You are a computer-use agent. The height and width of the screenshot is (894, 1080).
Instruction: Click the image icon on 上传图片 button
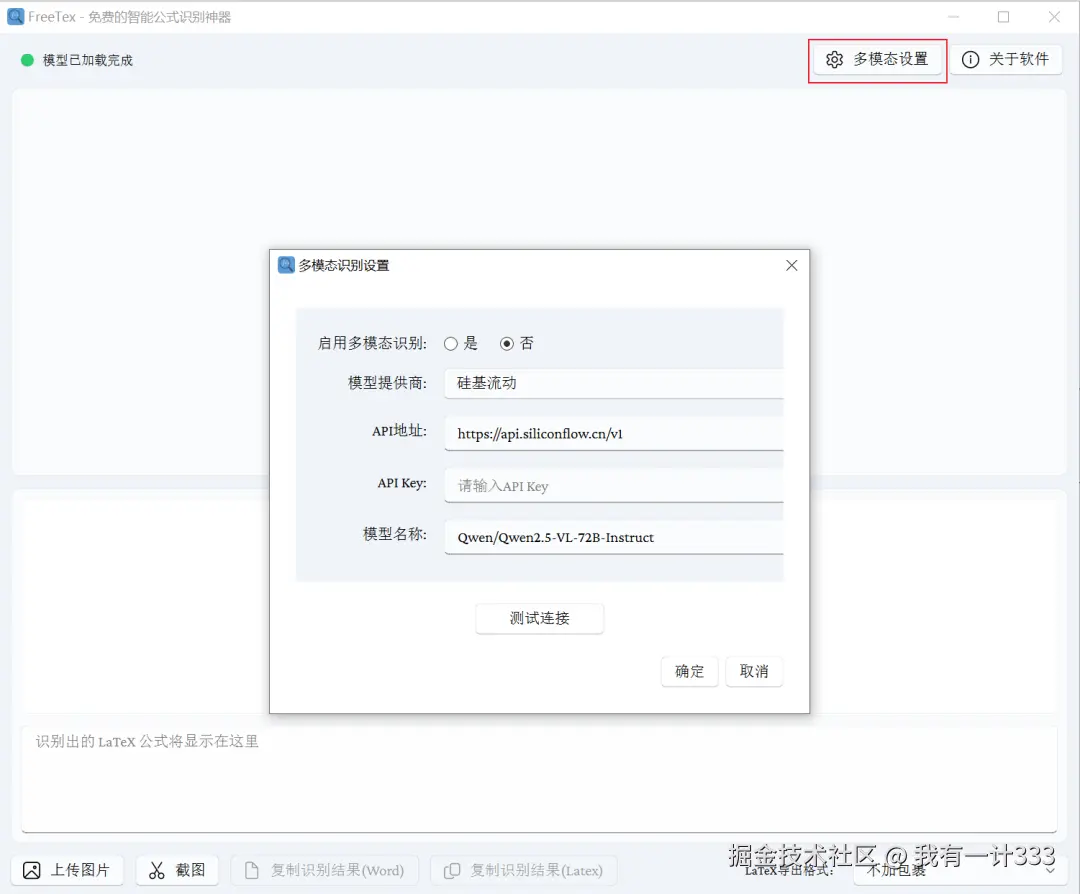click(31, 870)
